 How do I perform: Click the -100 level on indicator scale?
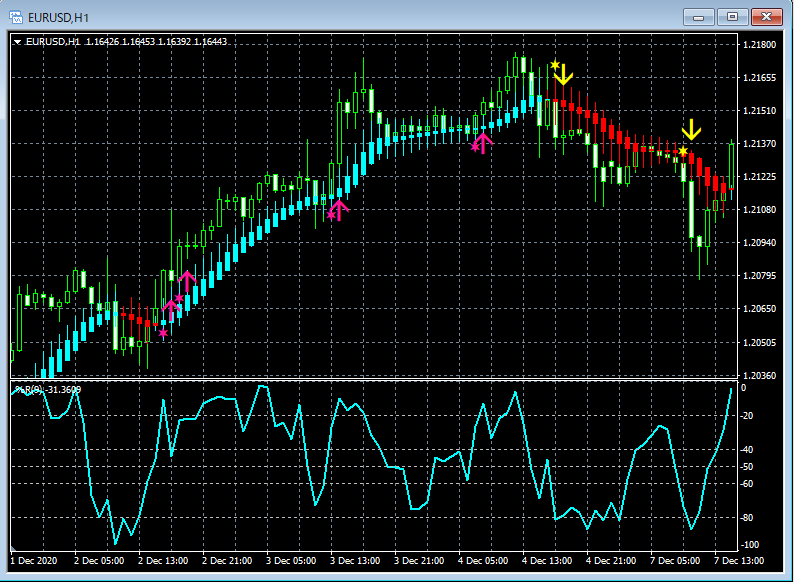(x=752, y=545)
